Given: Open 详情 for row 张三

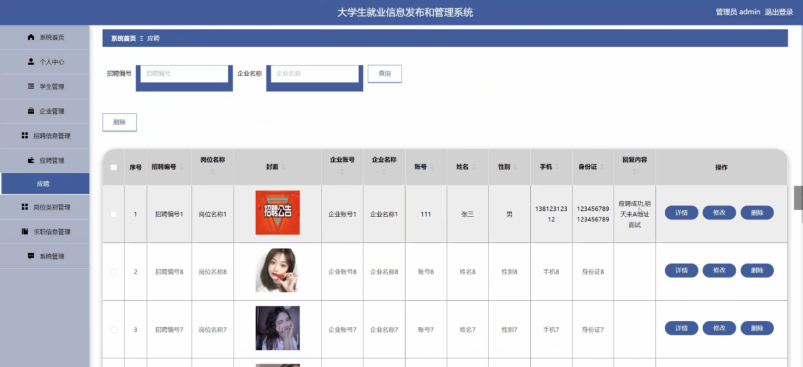Looking at the screenshot, I should 681,212.
